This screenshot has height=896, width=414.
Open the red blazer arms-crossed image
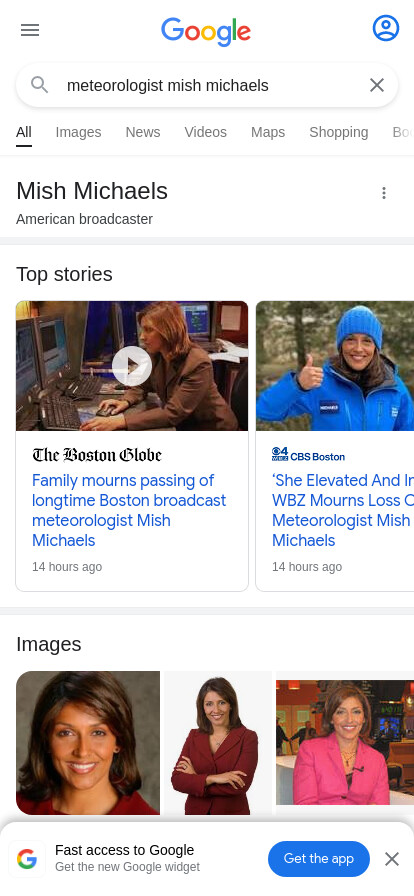pos(218,743)
